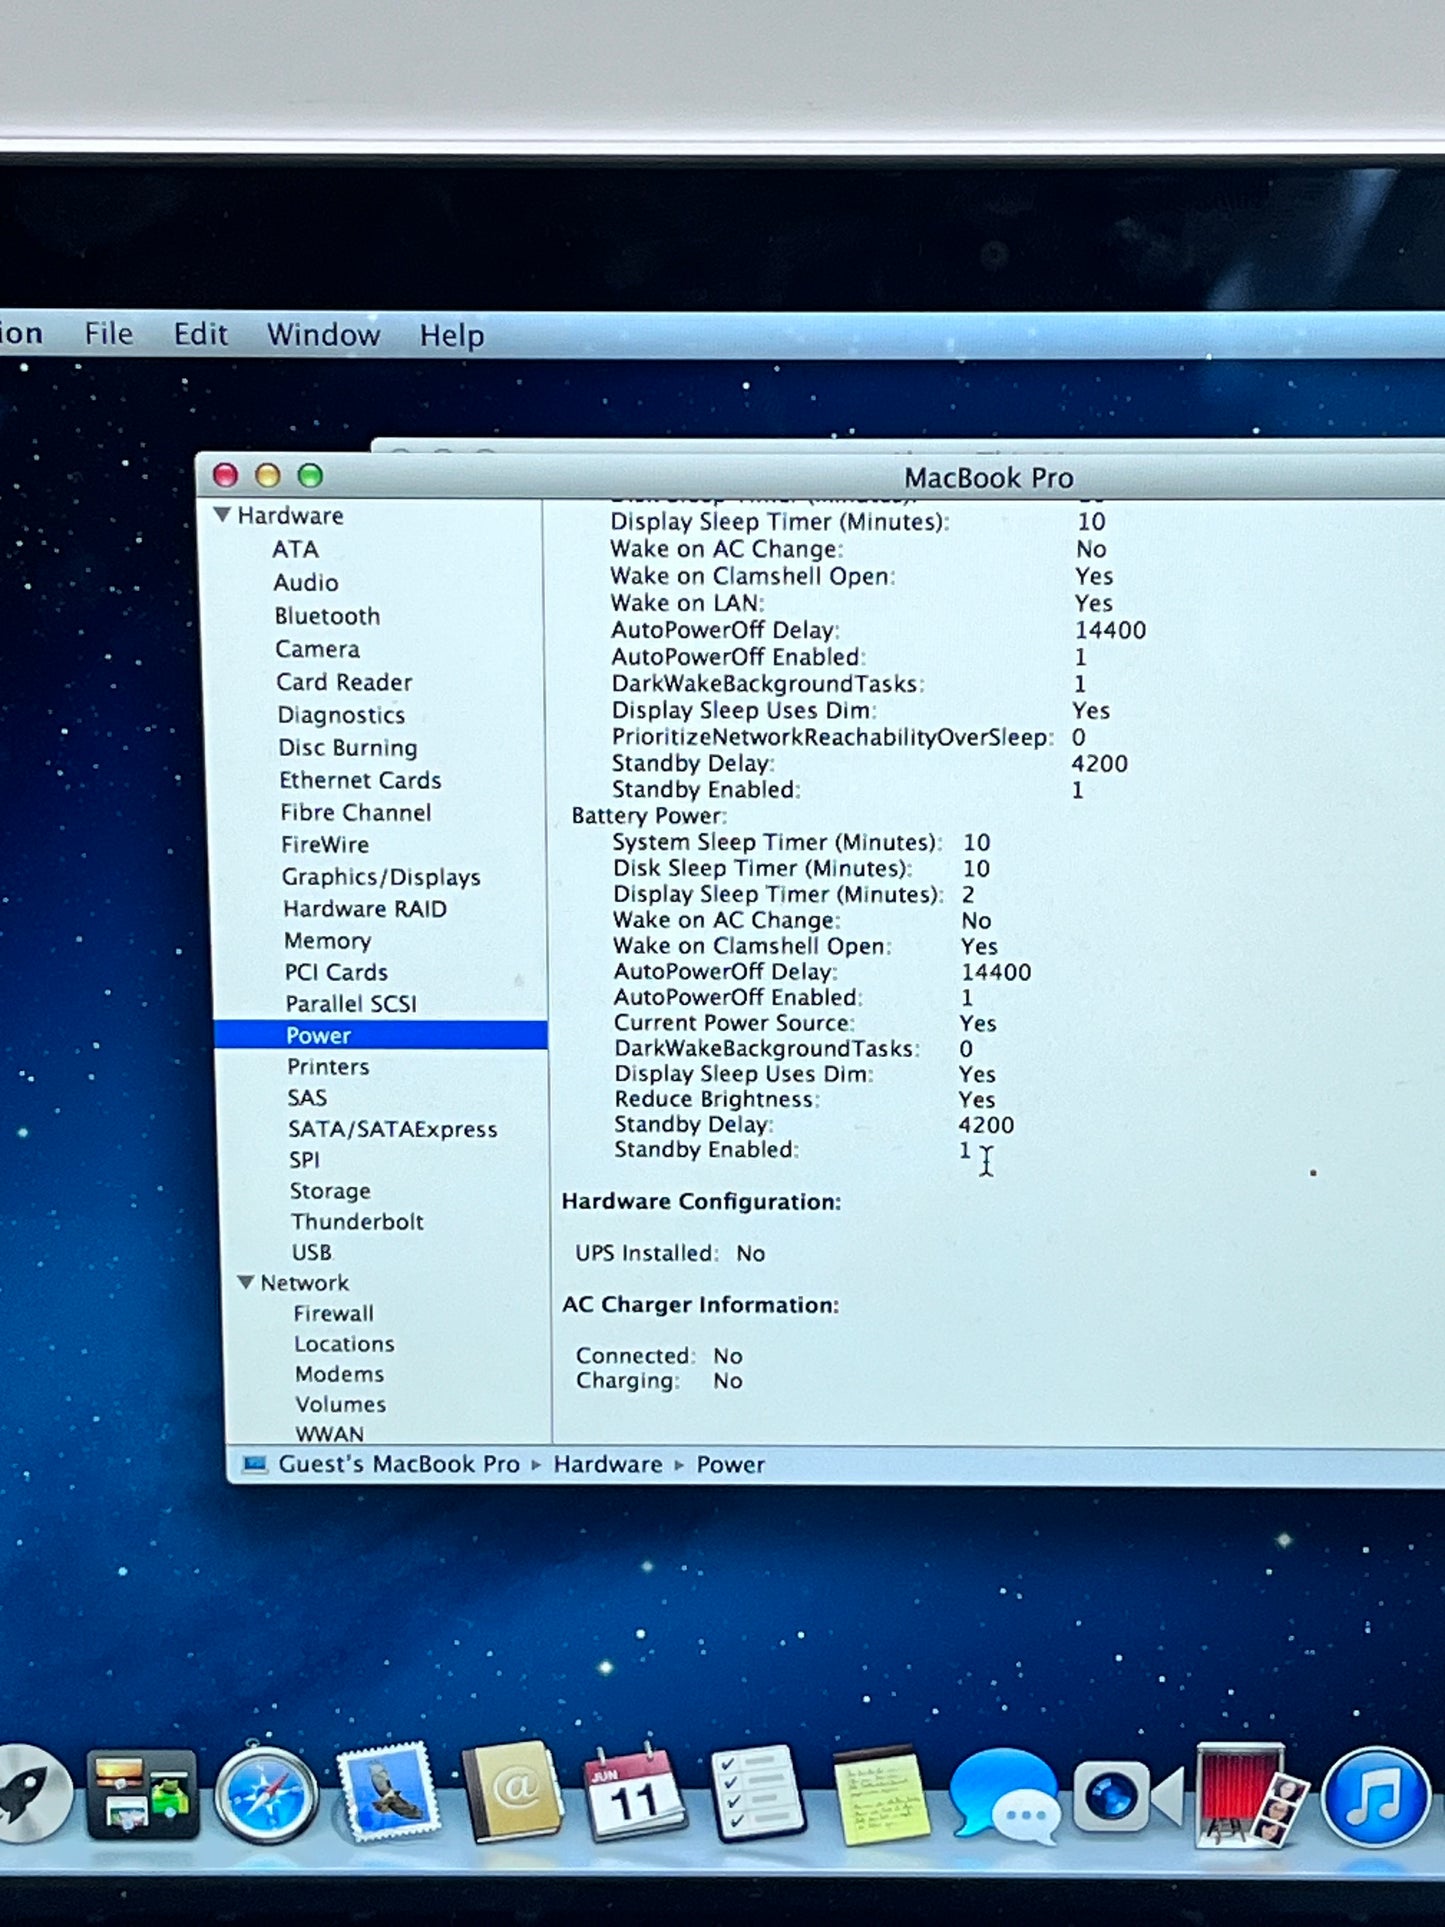Viewport: 1445px width, 1927px height.
Task: Click the Reduce Brightness row
Action: [x=805, y=1099]
